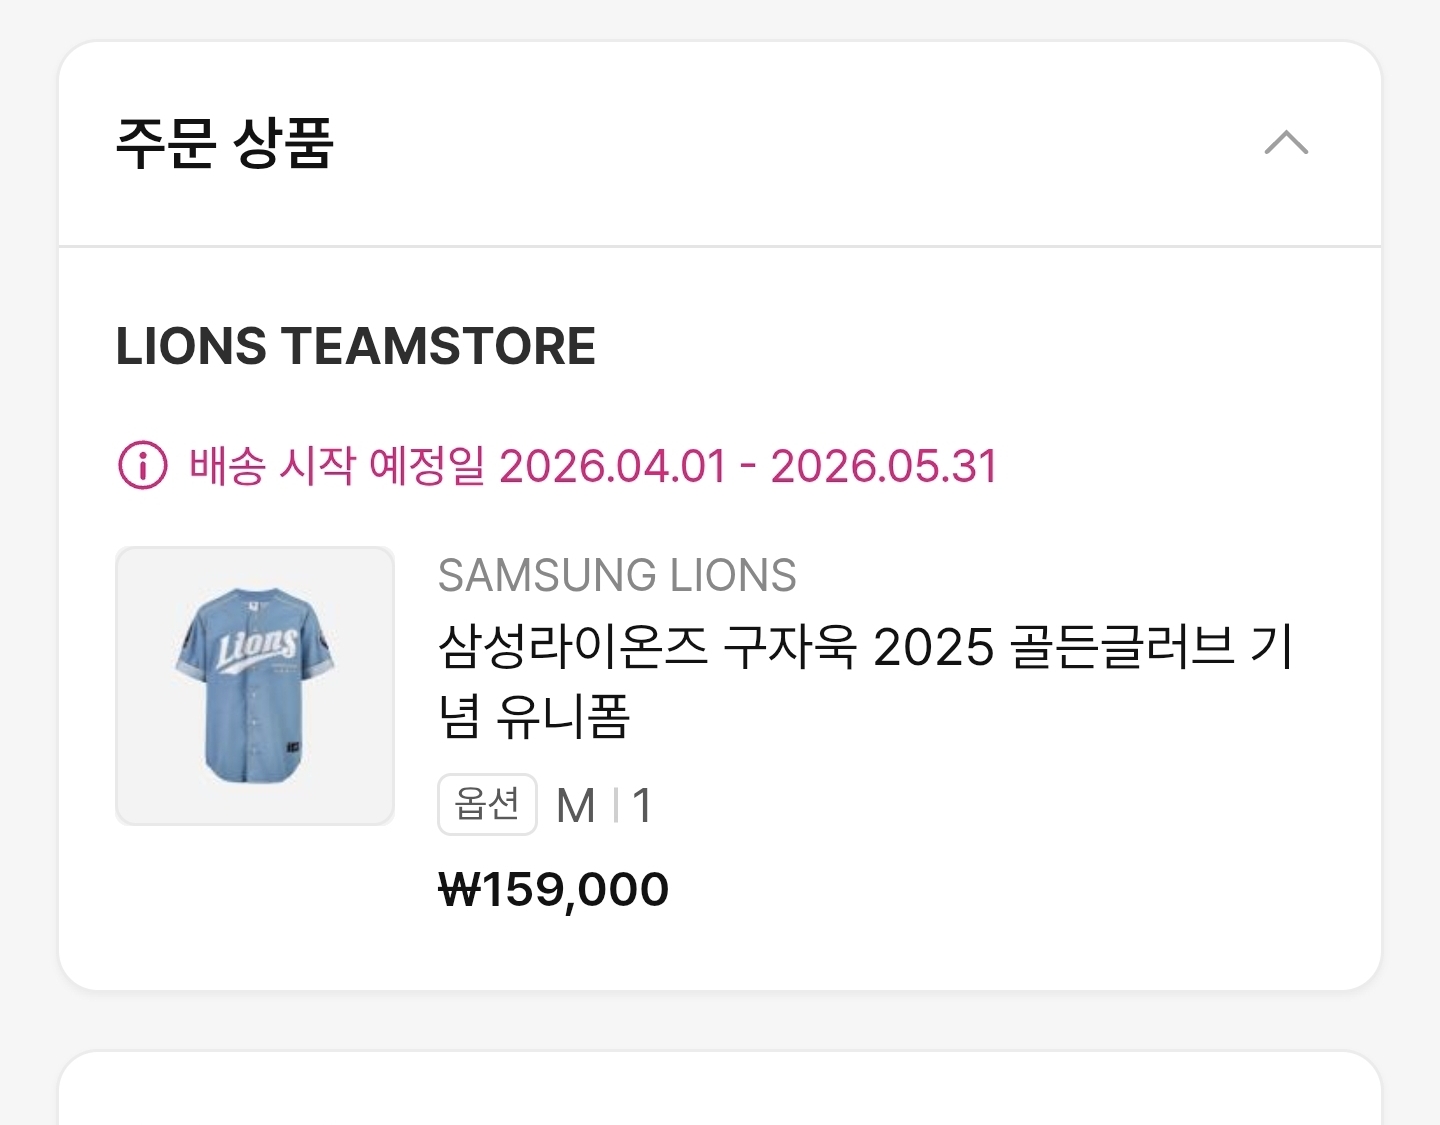The image size is (1440, 1125).
Task: Click the won currency symbol in price
Action: coord(459,889)
